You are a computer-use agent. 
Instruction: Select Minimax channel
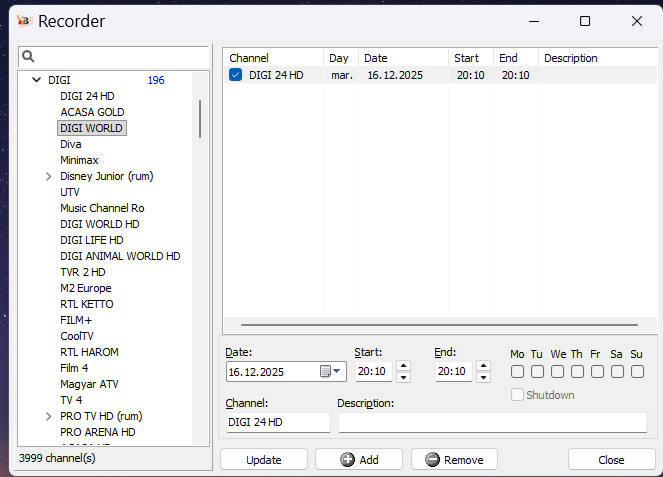(x=79, y=160)
